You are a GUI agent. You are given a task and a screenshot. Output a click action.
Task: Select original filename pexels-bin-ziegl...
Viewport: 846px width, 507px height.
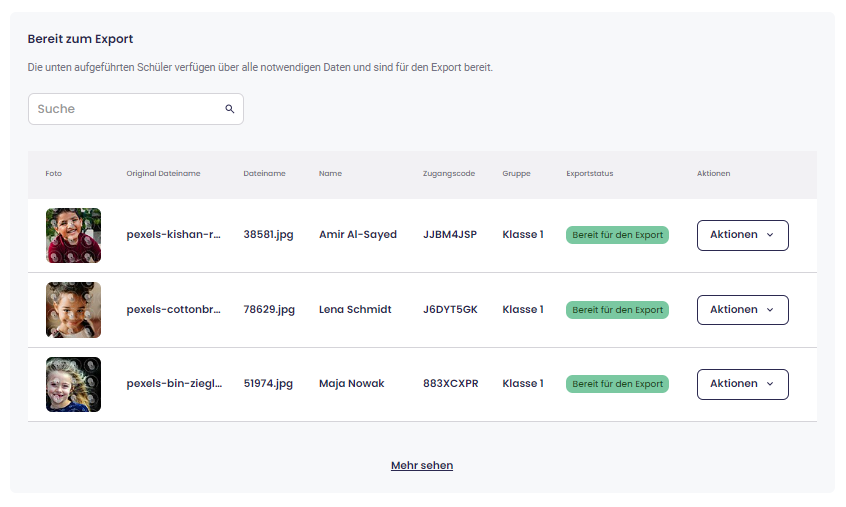point(174,383)
